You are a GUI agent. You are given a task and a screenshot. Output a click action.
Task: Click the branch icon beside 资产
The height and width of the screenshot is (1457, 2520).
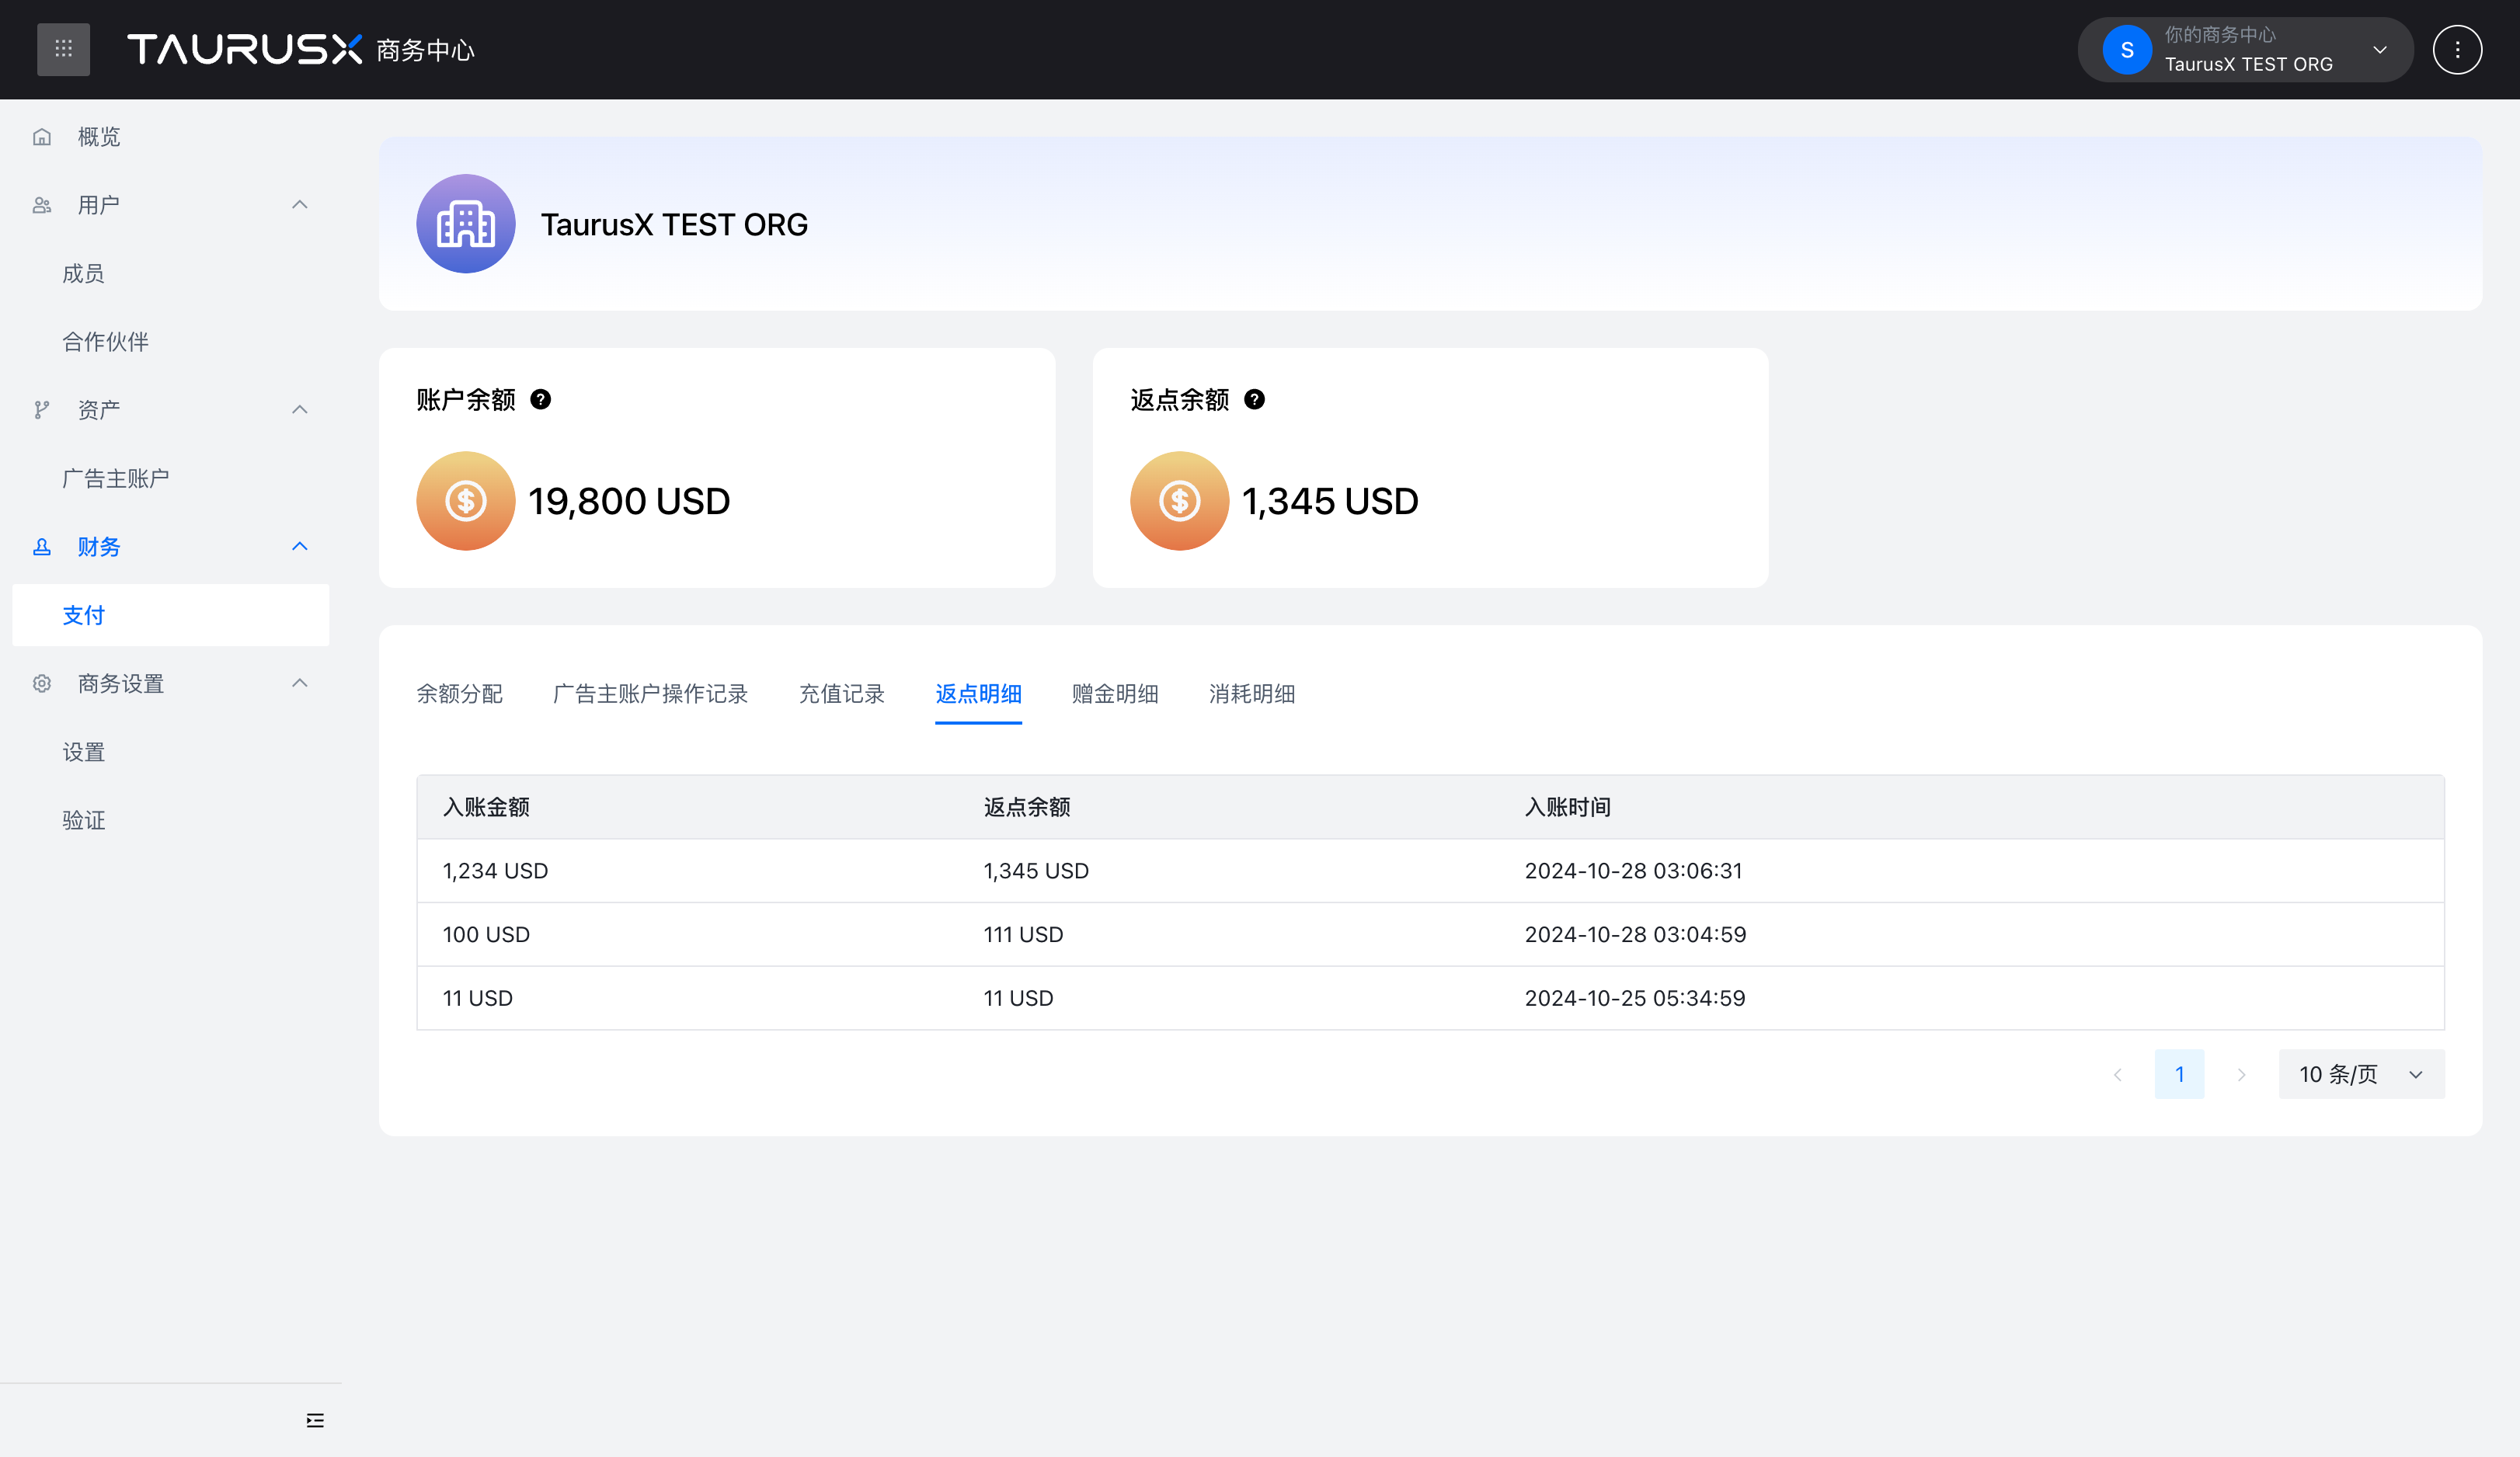(x=42, y=410)
